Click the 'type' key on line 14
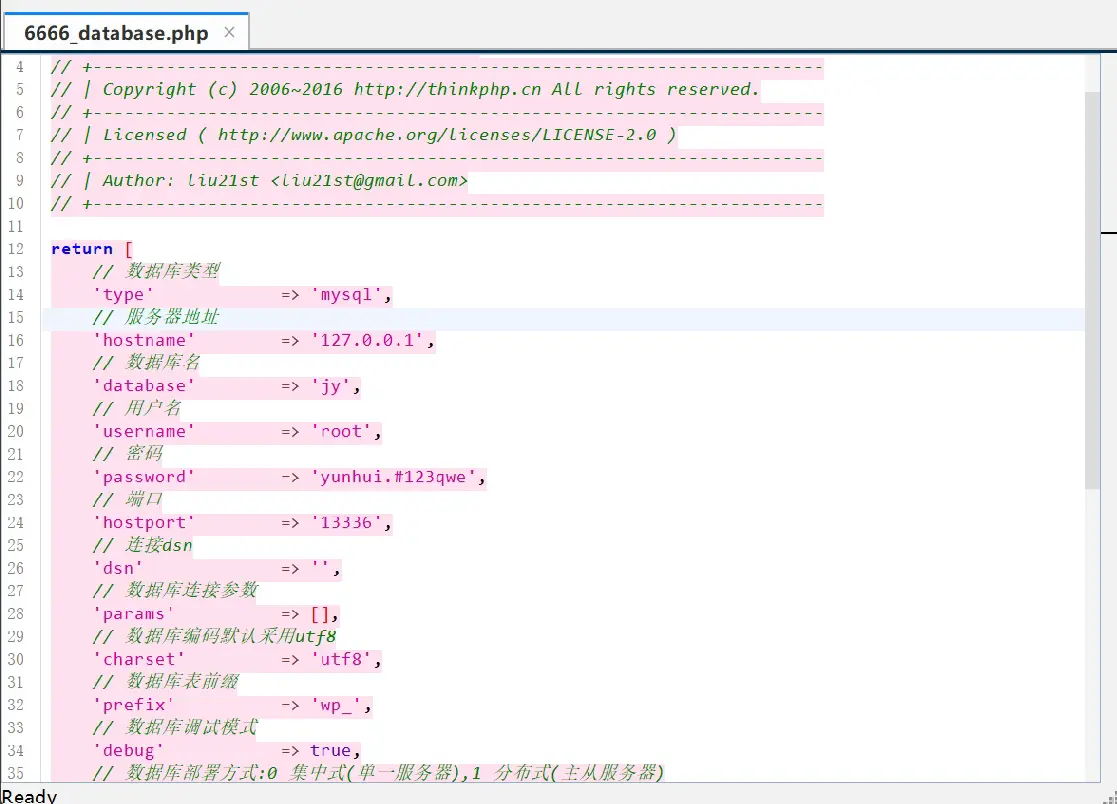 tap(123, 295)
